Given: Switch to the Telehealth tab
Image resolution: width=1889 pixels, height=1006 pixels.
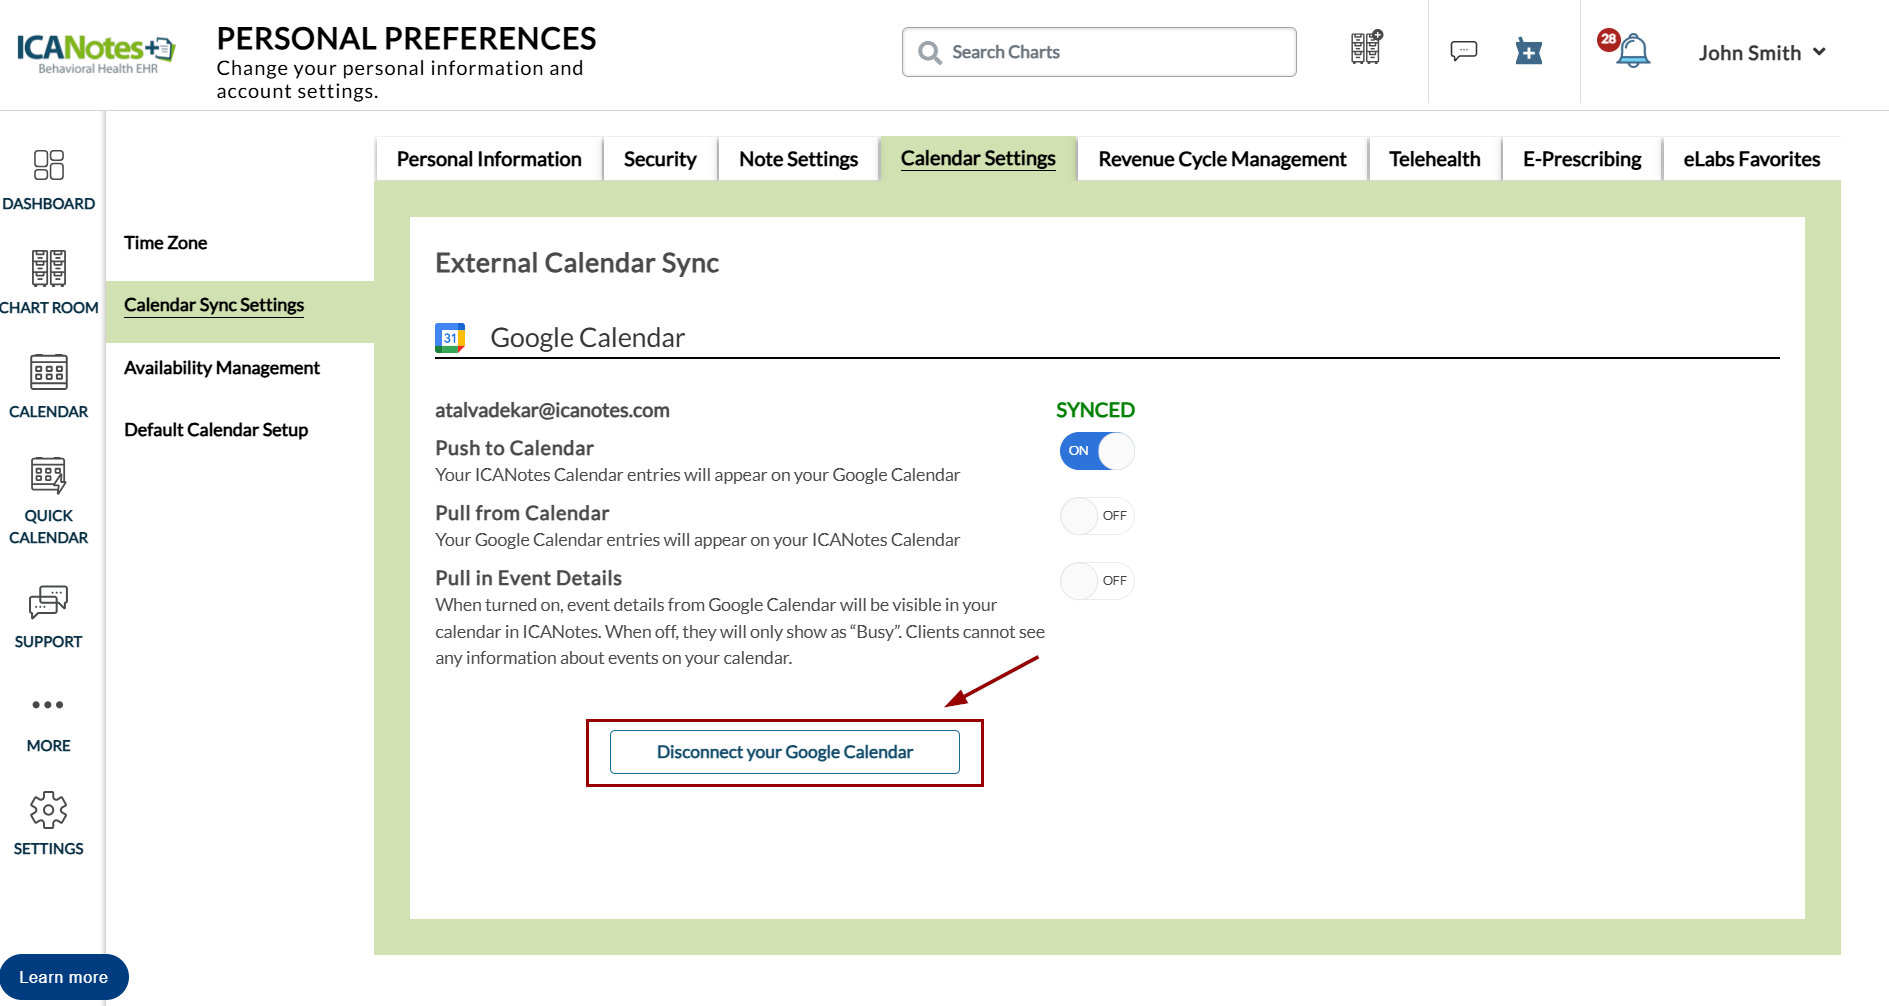Looking at the screenshot, I should pyautogui.click(x=1434, y=159).
